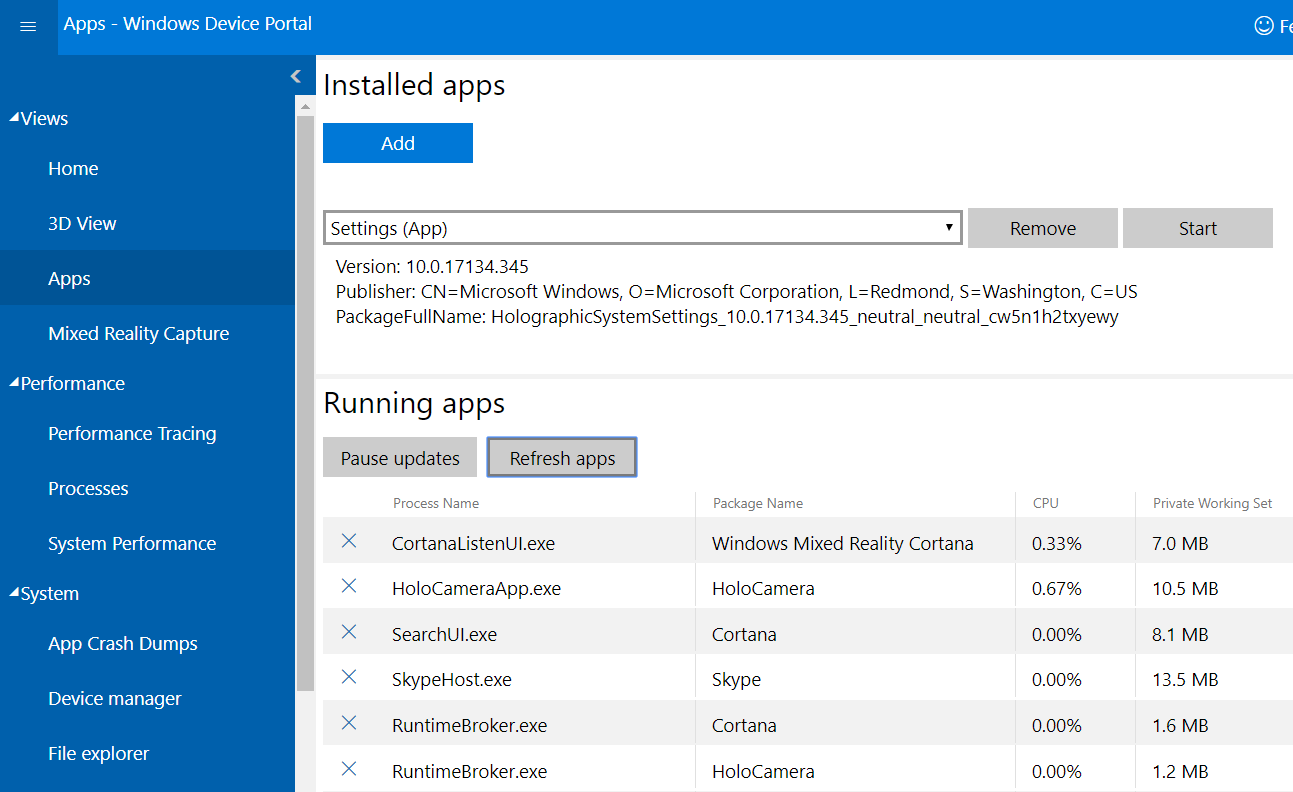This screenshot has width=1293, height=792.
Task: Close HoloCameraApp.exe using its X icon
Action: [349, 586]
